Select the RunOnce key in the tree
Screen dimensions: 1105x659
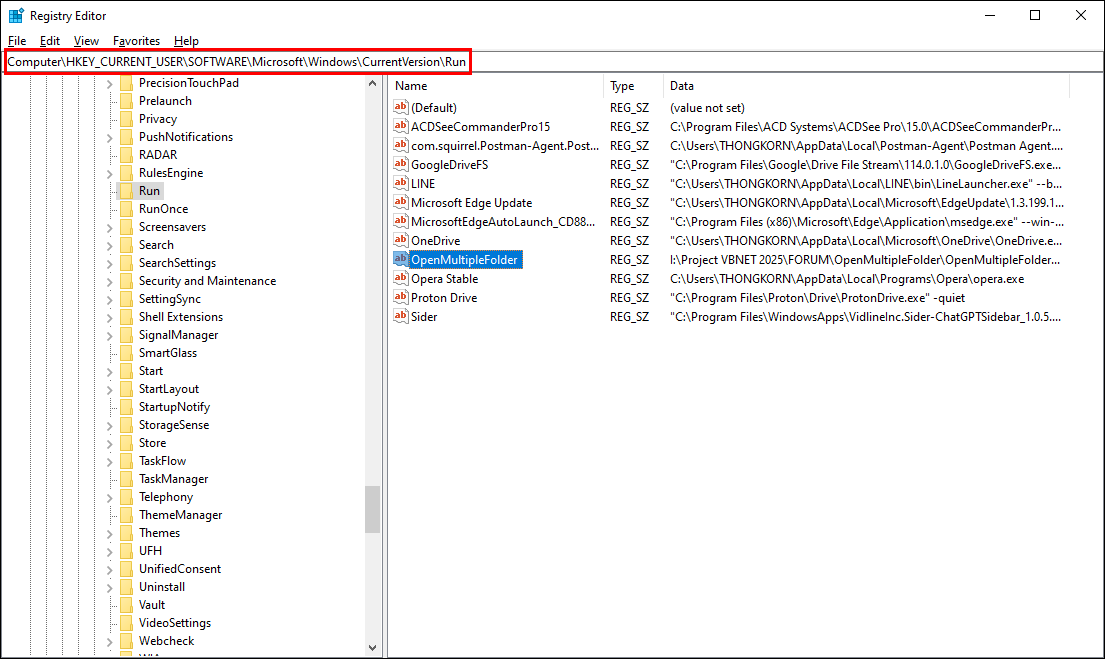pos(163,209)
